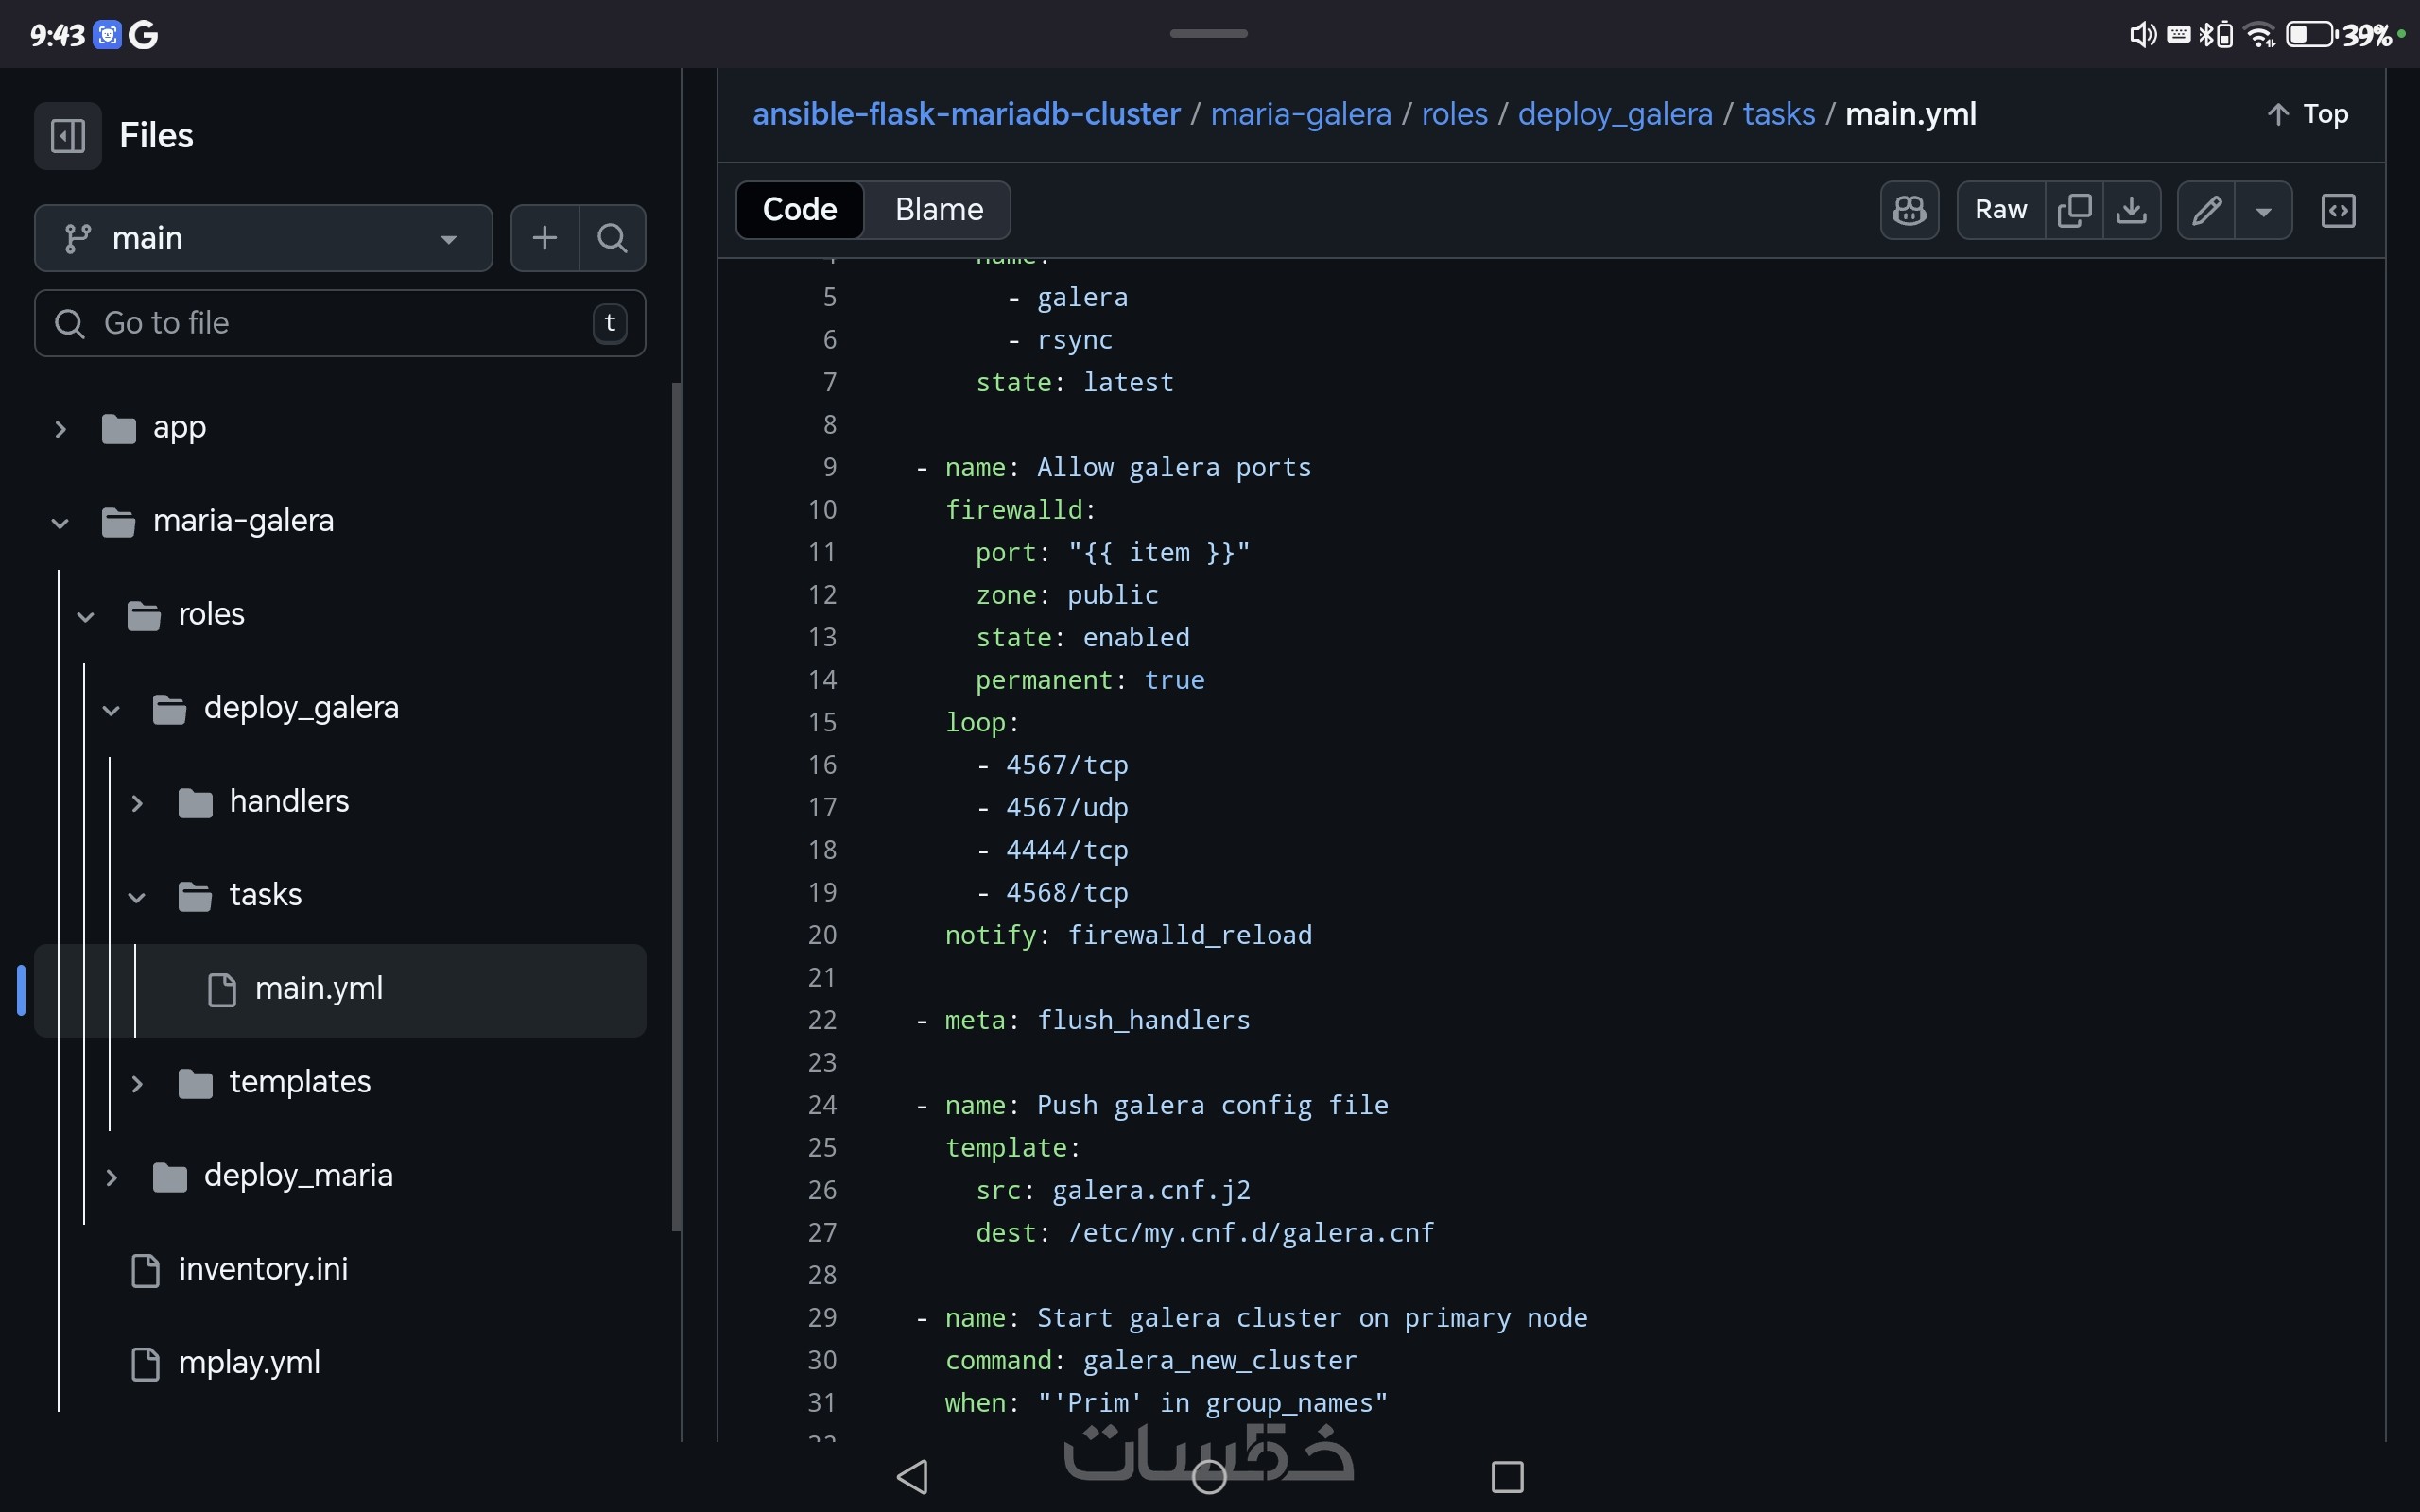Screen dimensions: 2420x1512
Task: Tap the Android back navigation button
Action: coord(912,1476)
